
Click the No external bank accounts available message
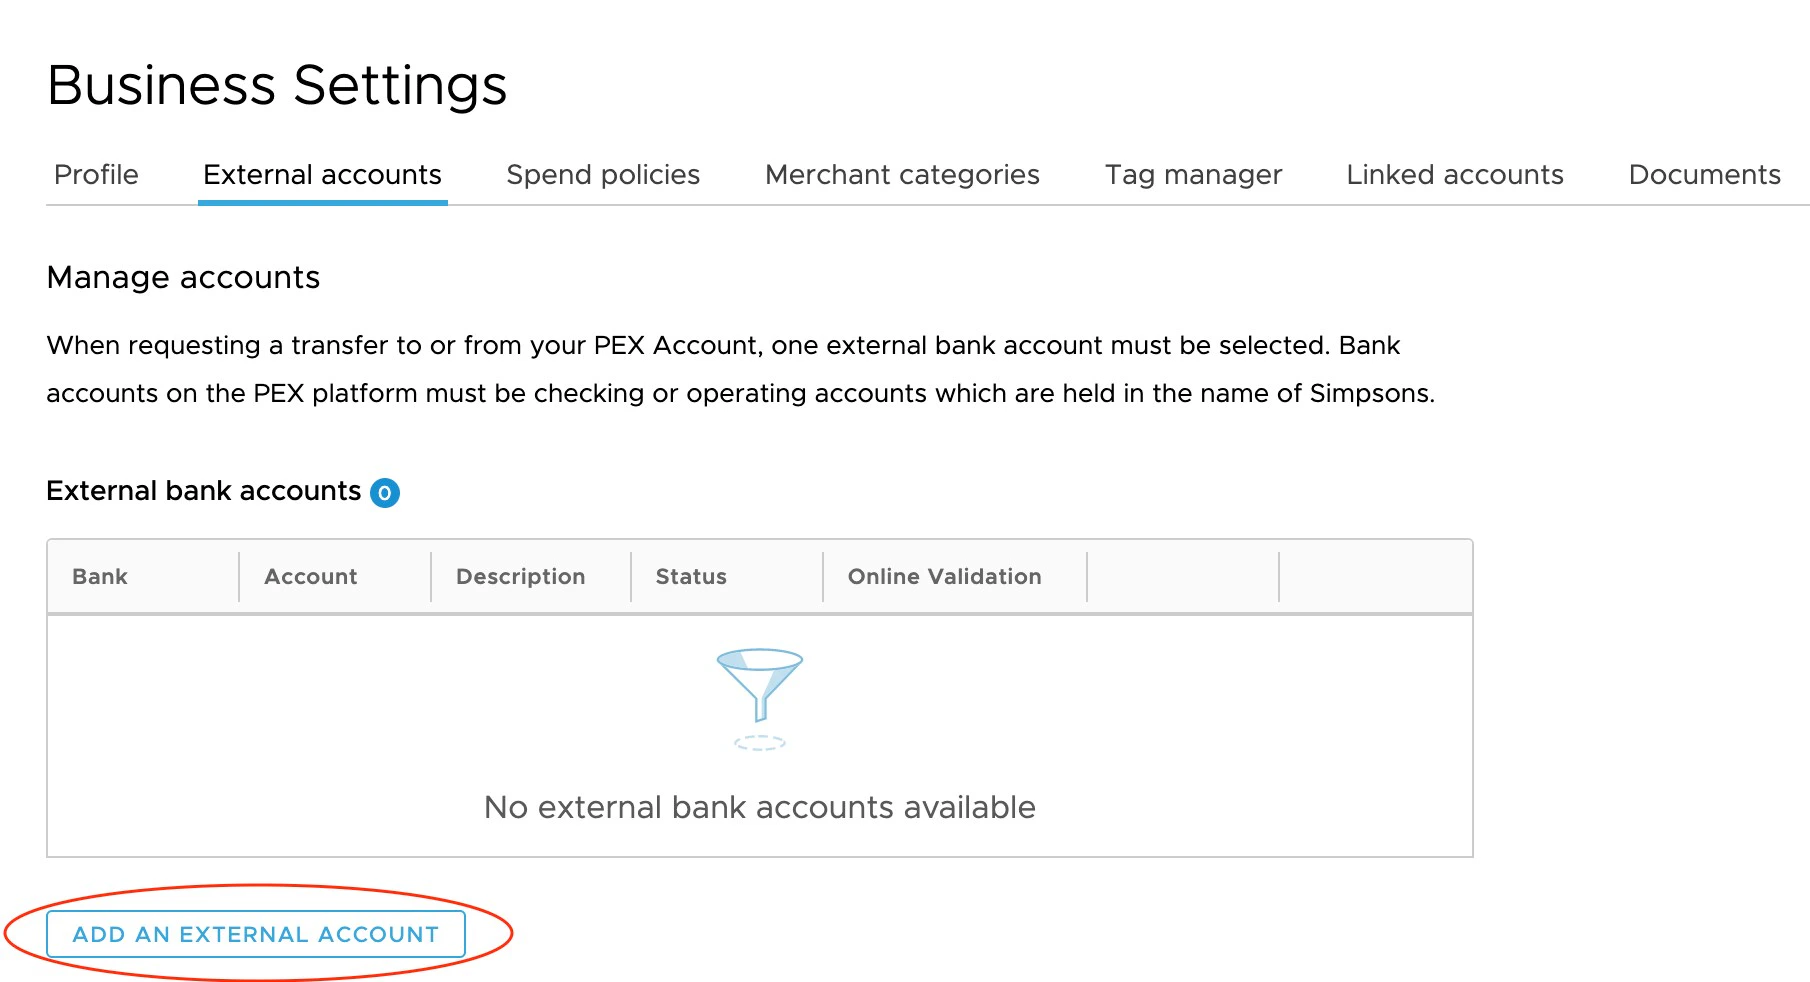tap(759, 807)
